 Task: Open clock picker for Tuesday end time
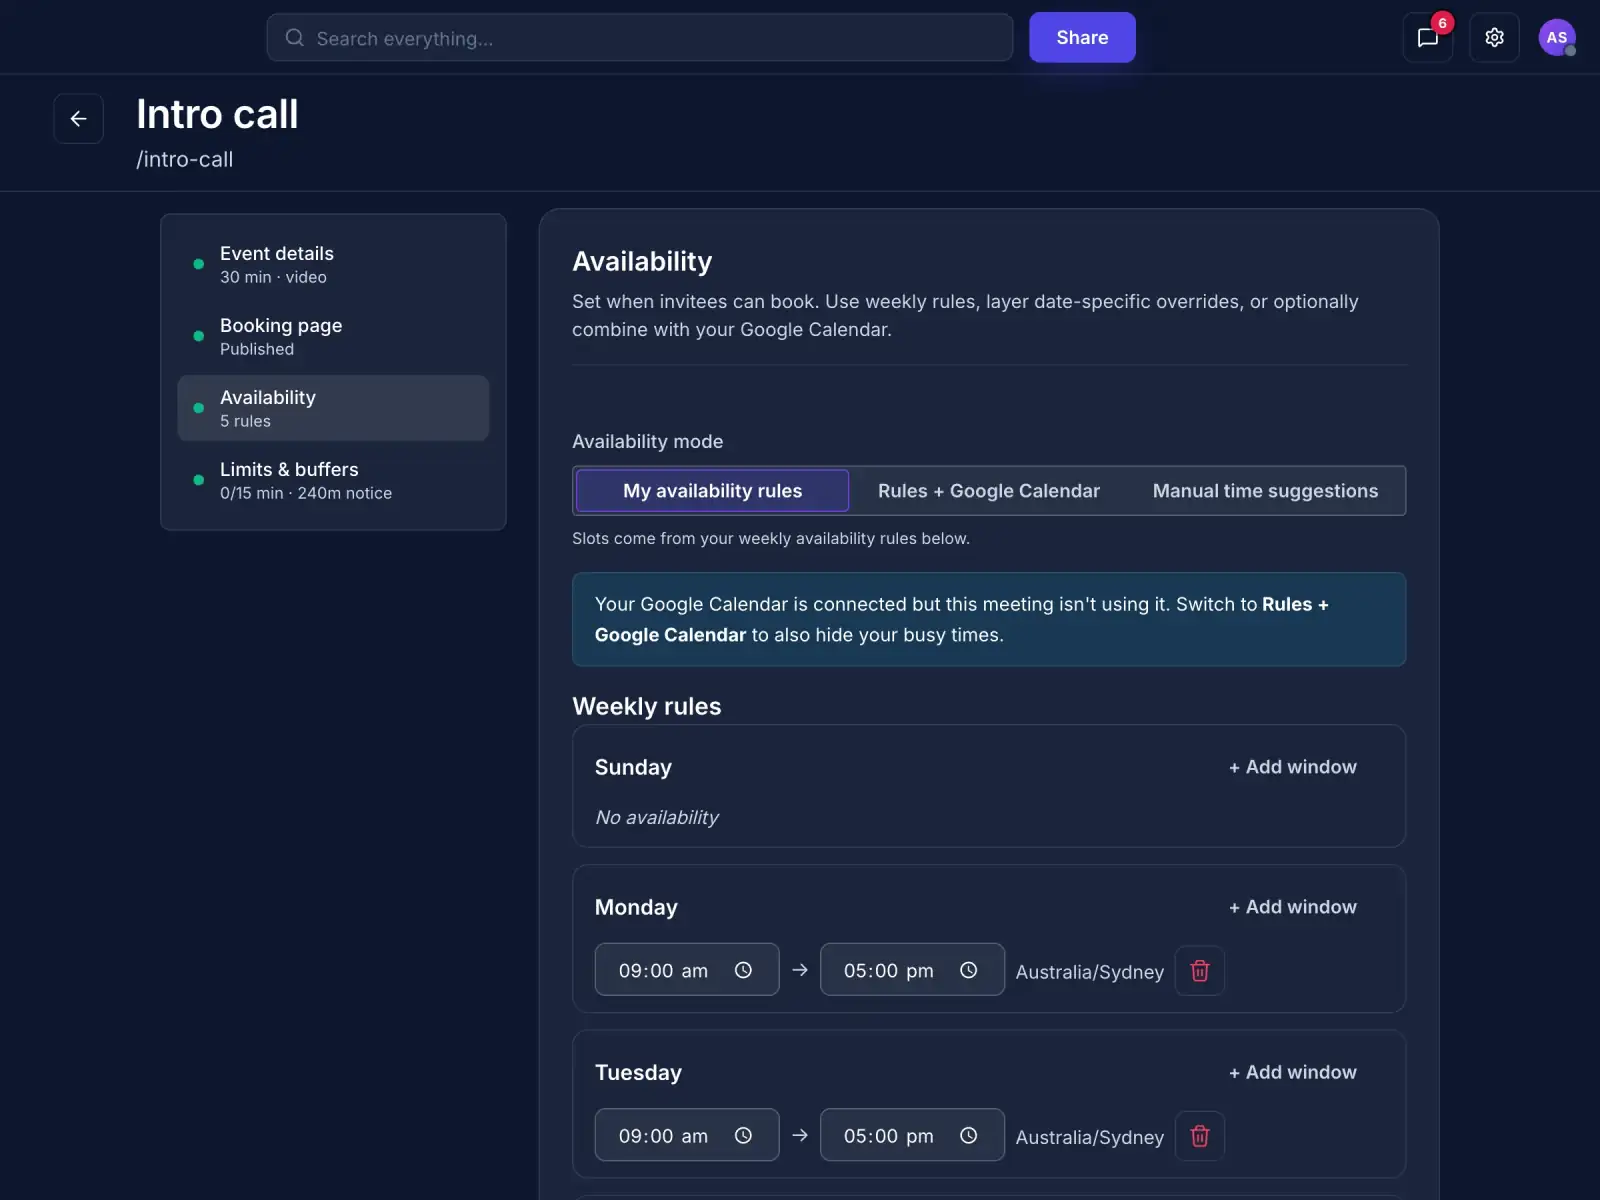tap(968, 1135)
